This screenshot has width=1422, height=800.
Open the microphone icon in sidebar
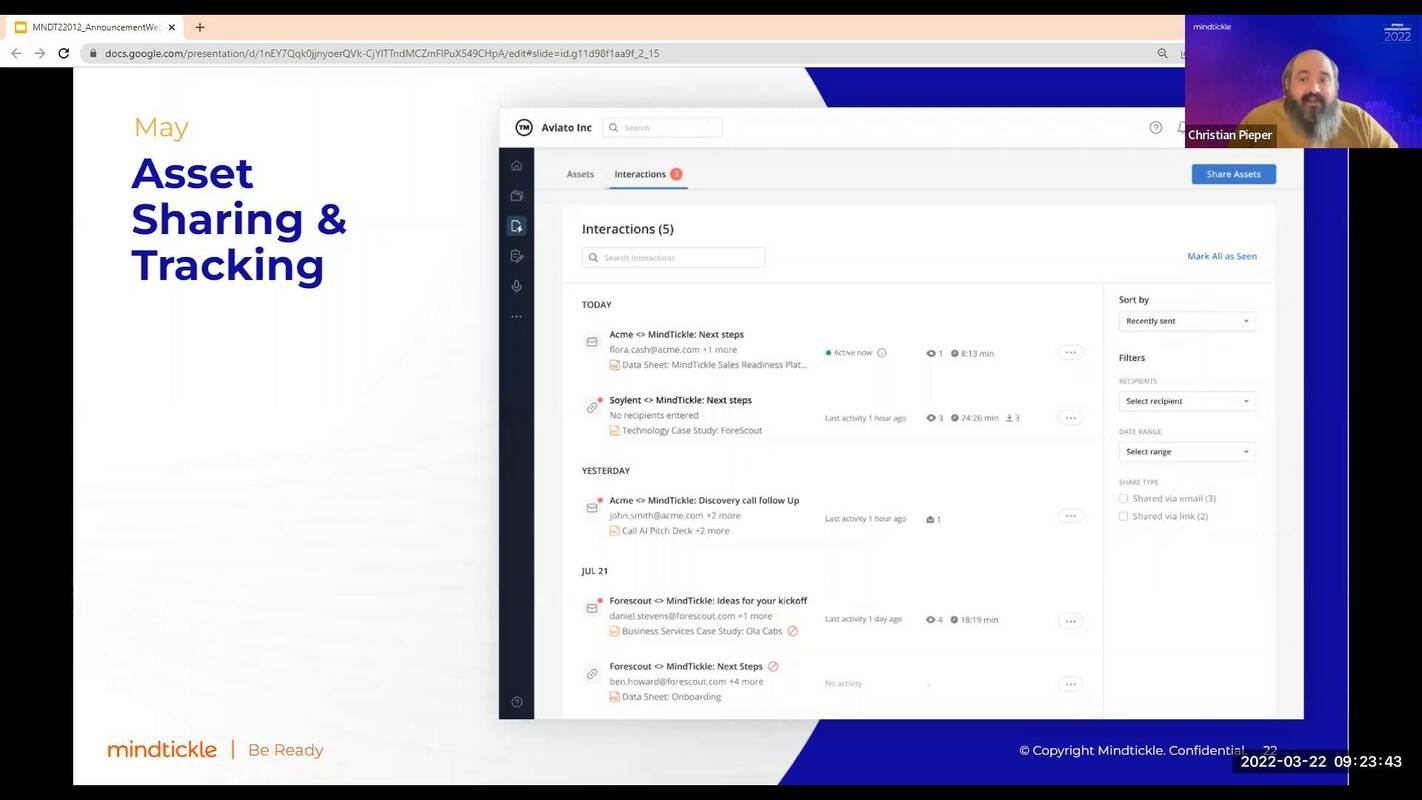point(516,287)
